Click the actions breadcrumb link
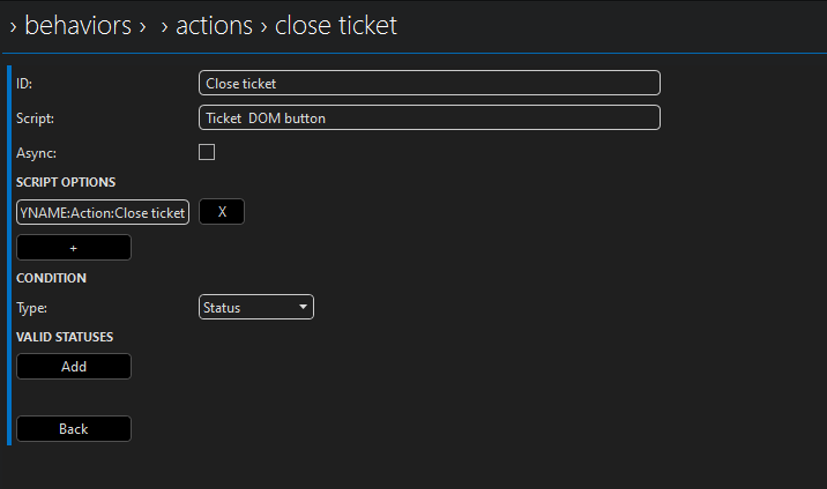 214,25
